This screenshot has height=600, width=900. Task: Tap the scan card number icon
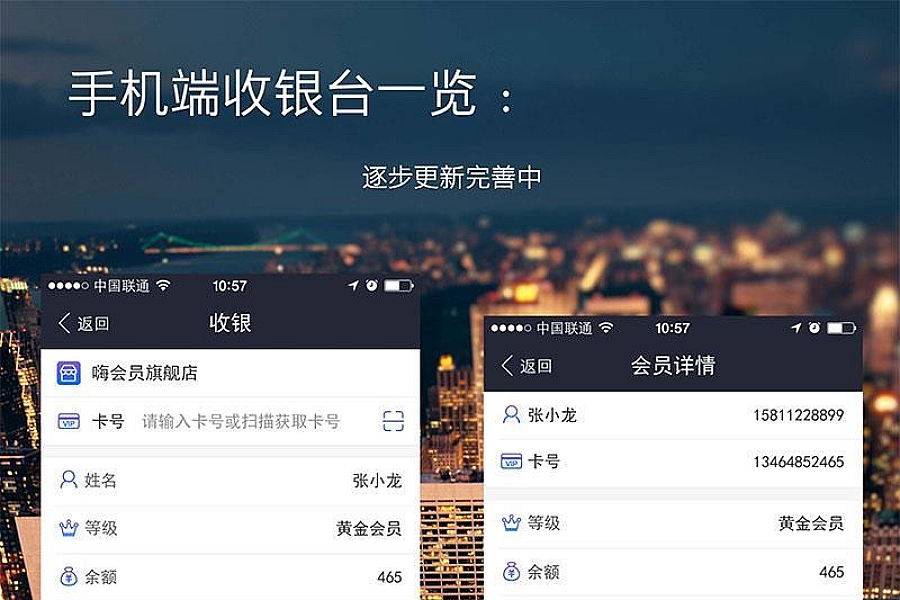(x=393, y=421)
